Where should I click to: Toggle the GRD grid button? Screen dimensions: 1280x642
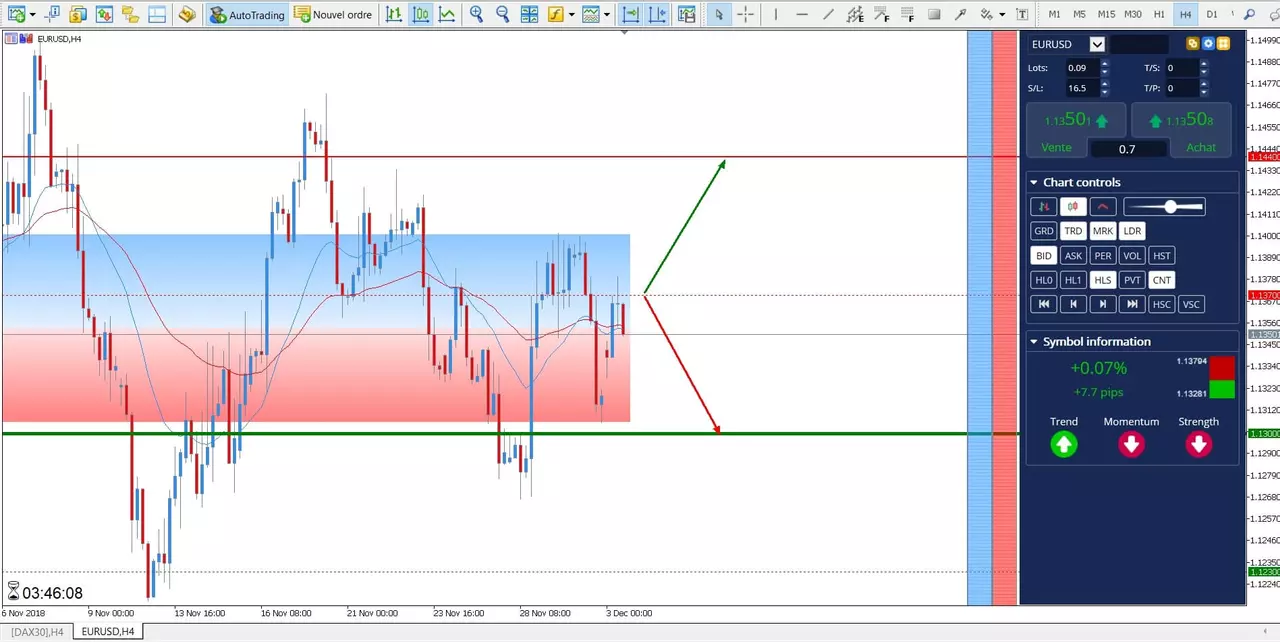point(1043,231)
